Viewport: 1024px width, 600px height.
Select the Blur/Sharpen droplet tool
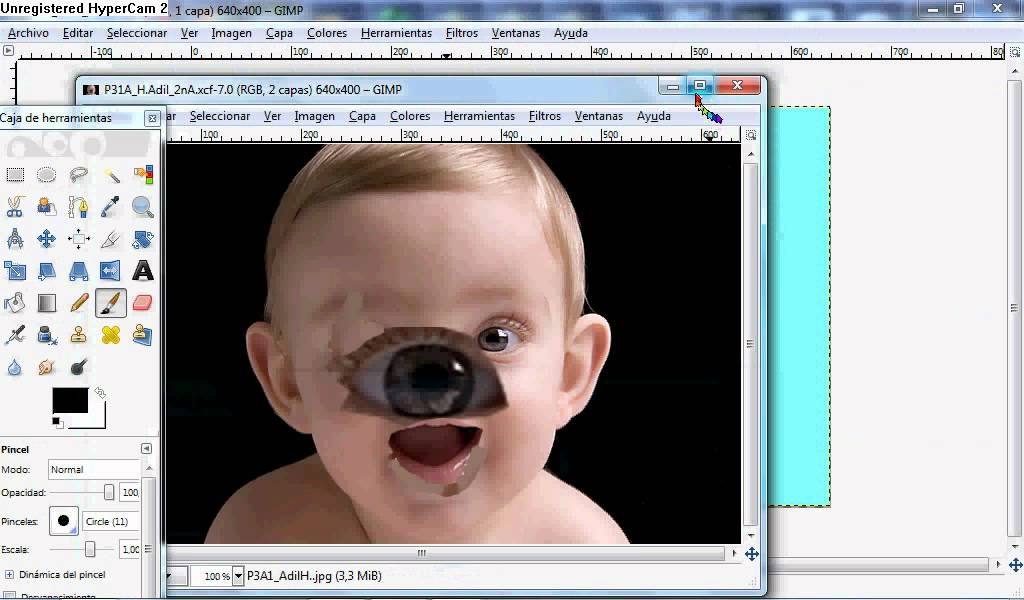click(15, 367)
